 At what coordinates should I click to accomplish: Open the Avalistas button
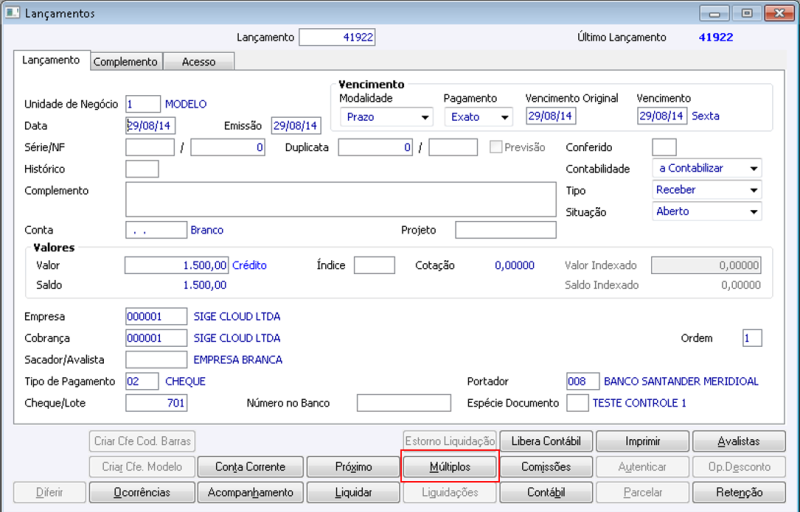tap(739, 441)
